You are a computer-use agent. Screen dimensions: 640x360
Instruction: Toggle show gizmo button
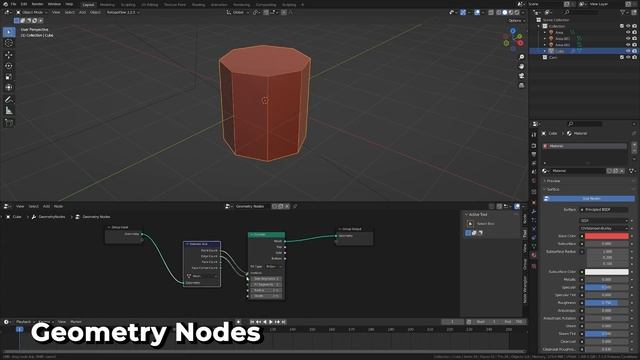pos(463,13)
